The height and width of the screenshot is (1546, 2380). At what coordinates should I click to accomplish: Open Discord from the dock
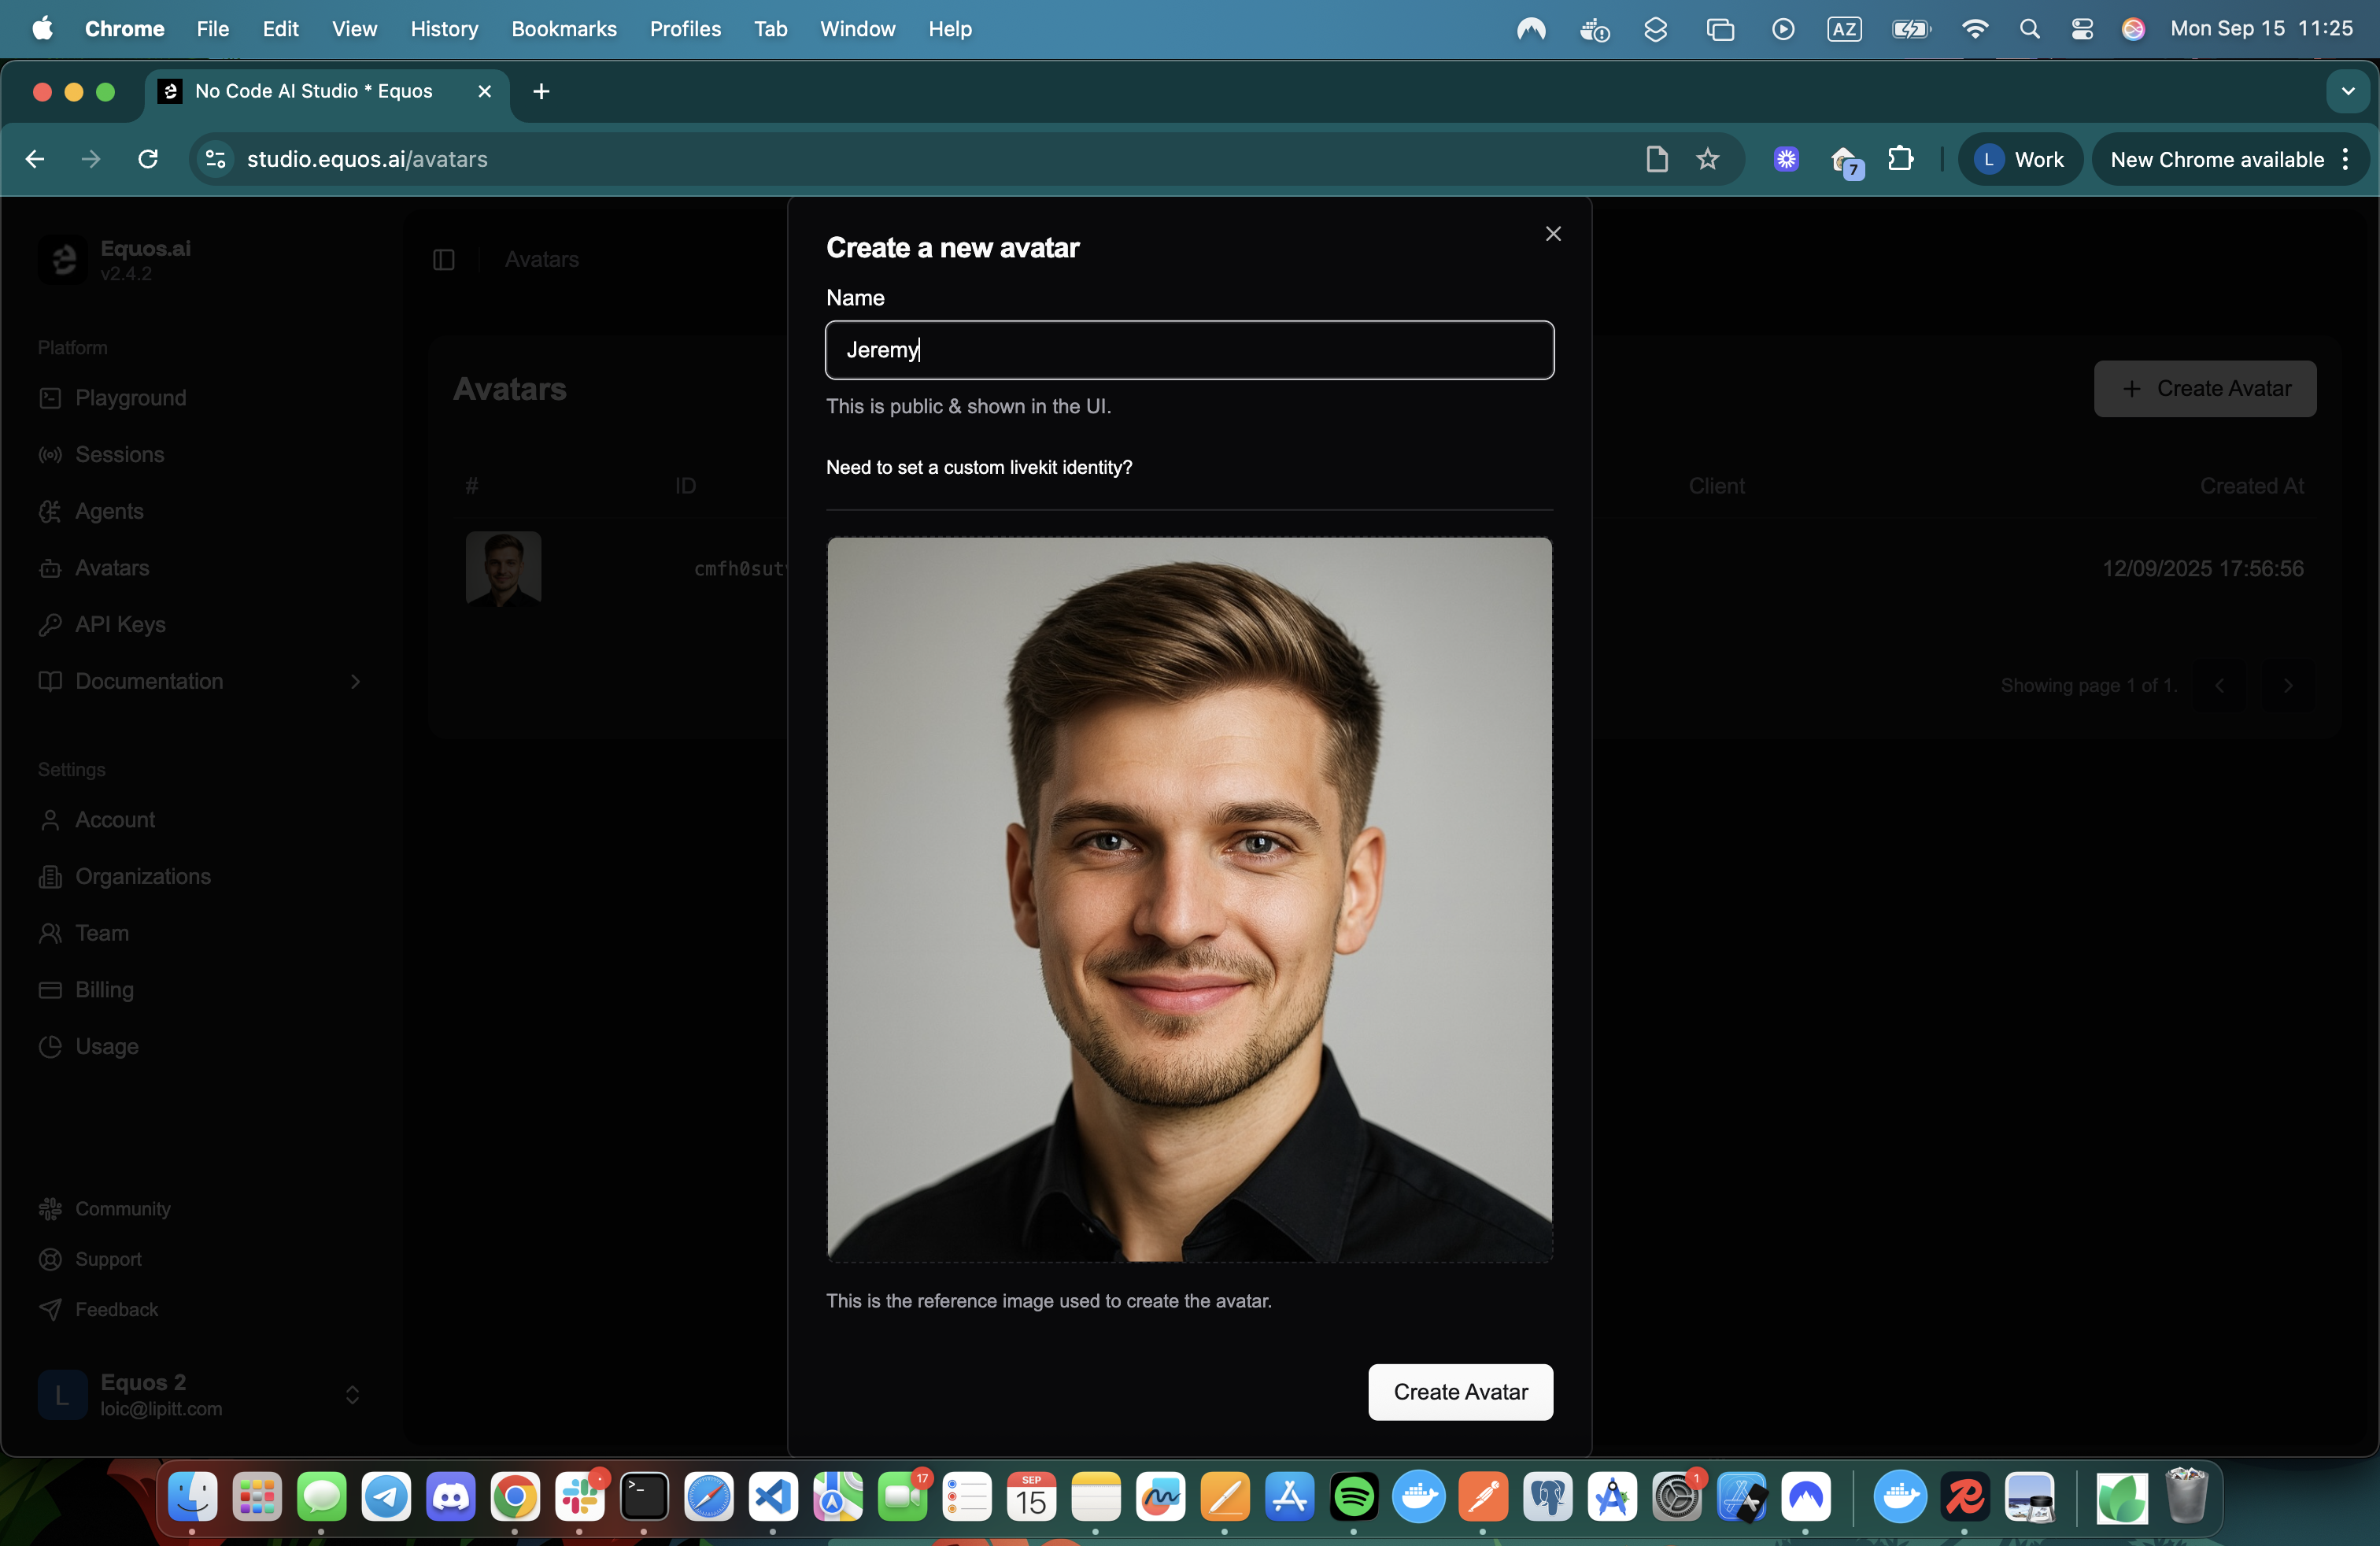(x=451, y=1496)
